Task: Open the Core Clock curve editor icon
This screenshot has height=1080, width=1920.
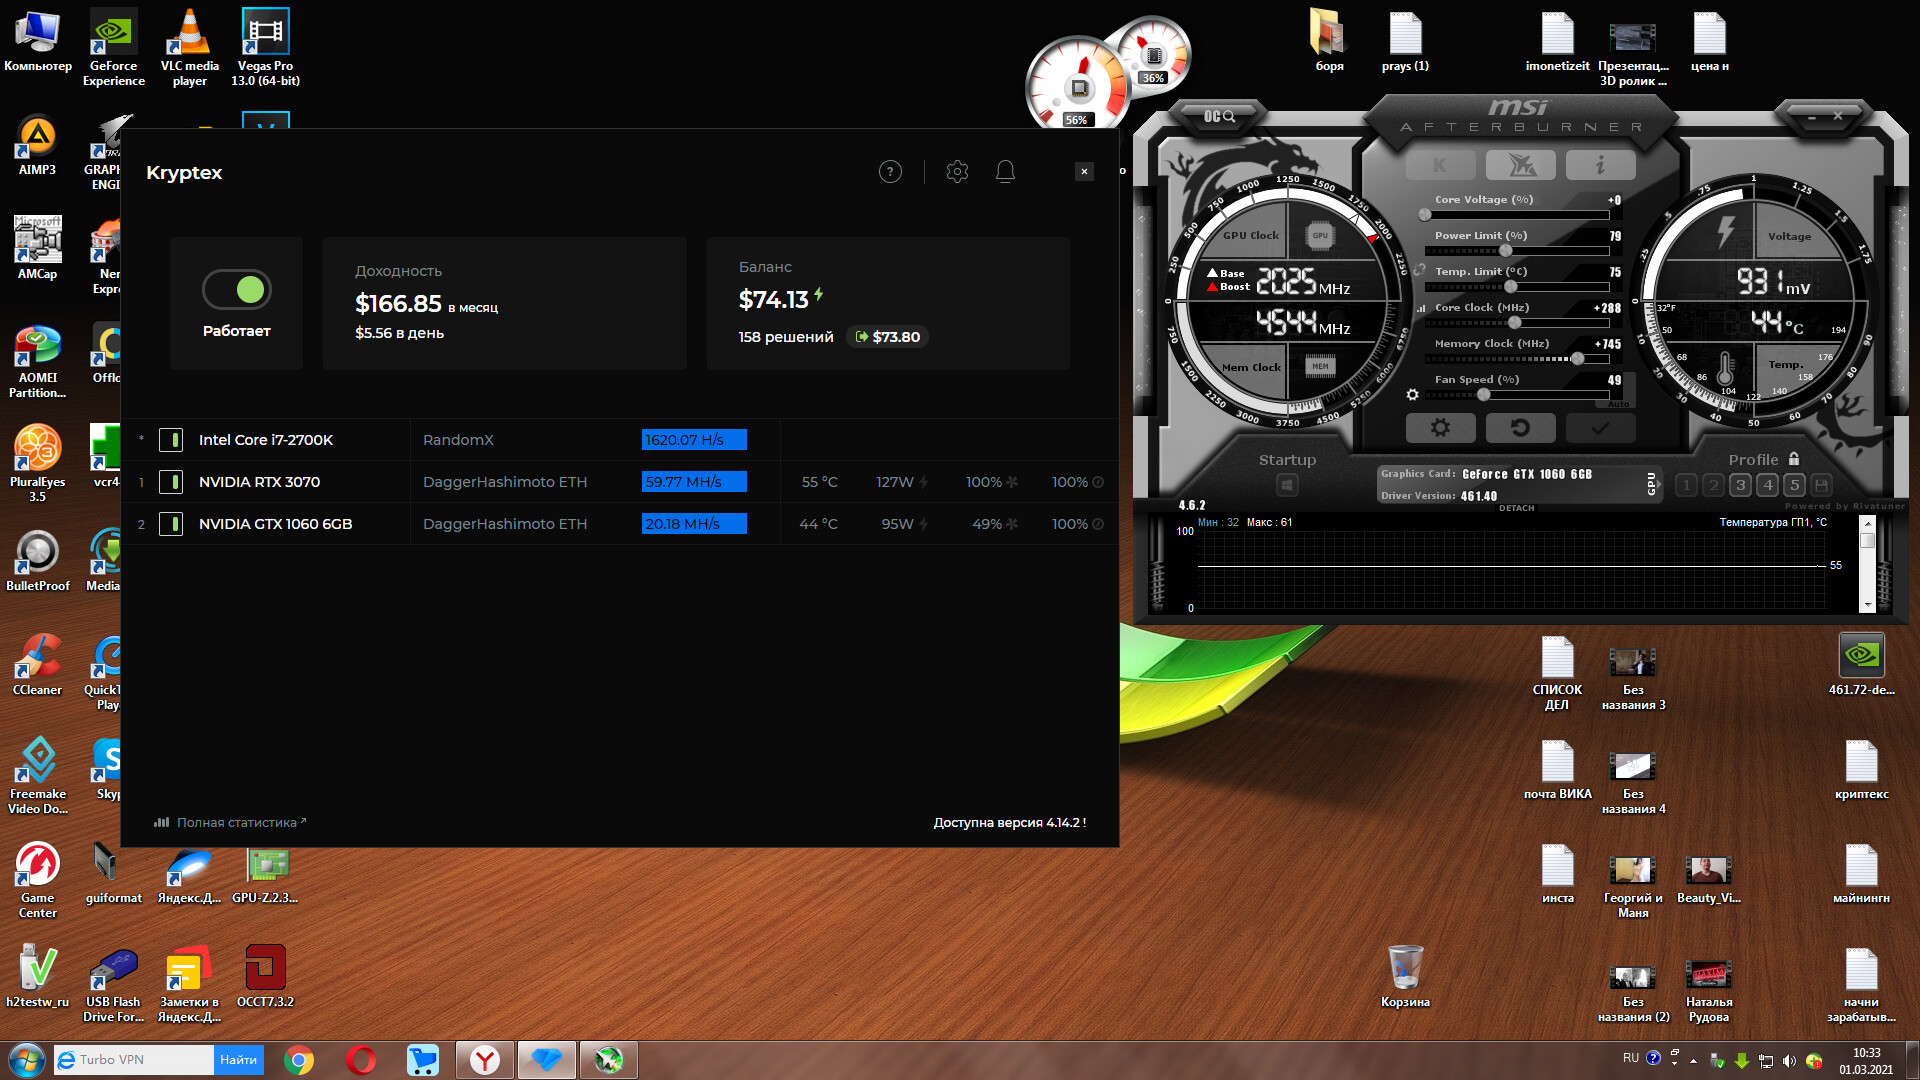Action: pyautogui.click(x=1420, y=309)
